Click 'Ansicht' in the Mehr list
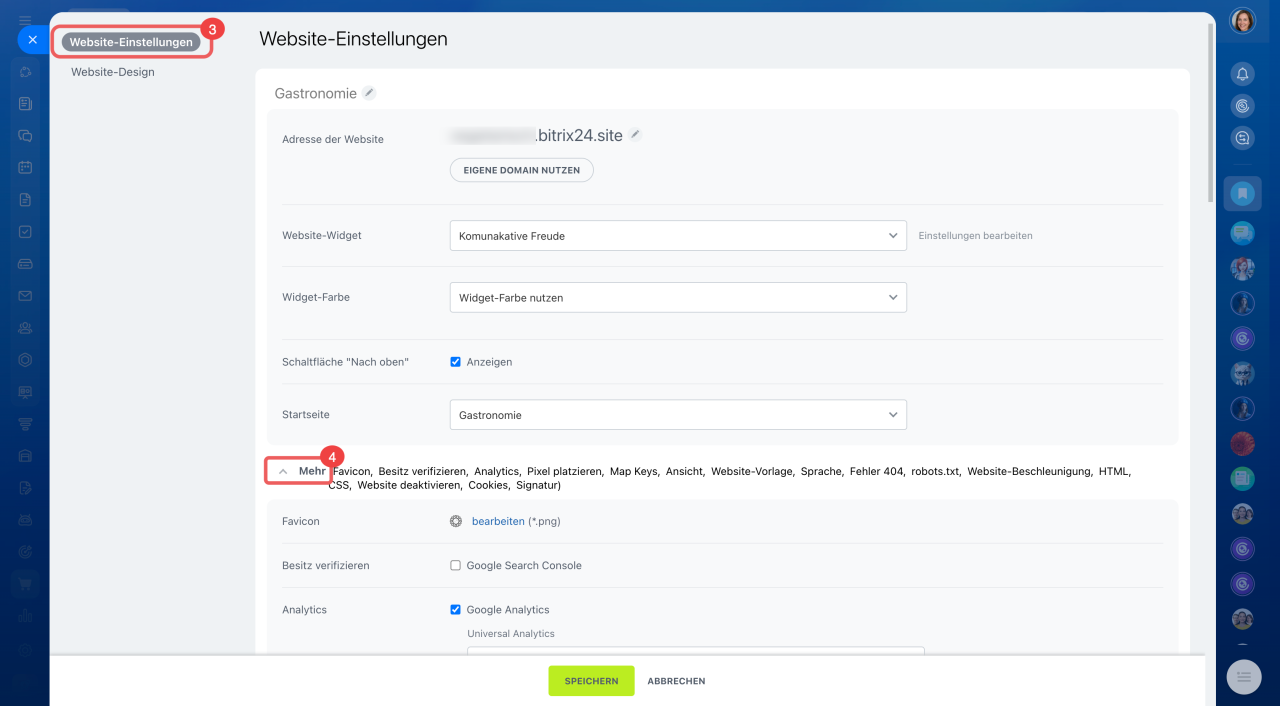Viewport: 1280px width, 706px height. pos(684,471)
